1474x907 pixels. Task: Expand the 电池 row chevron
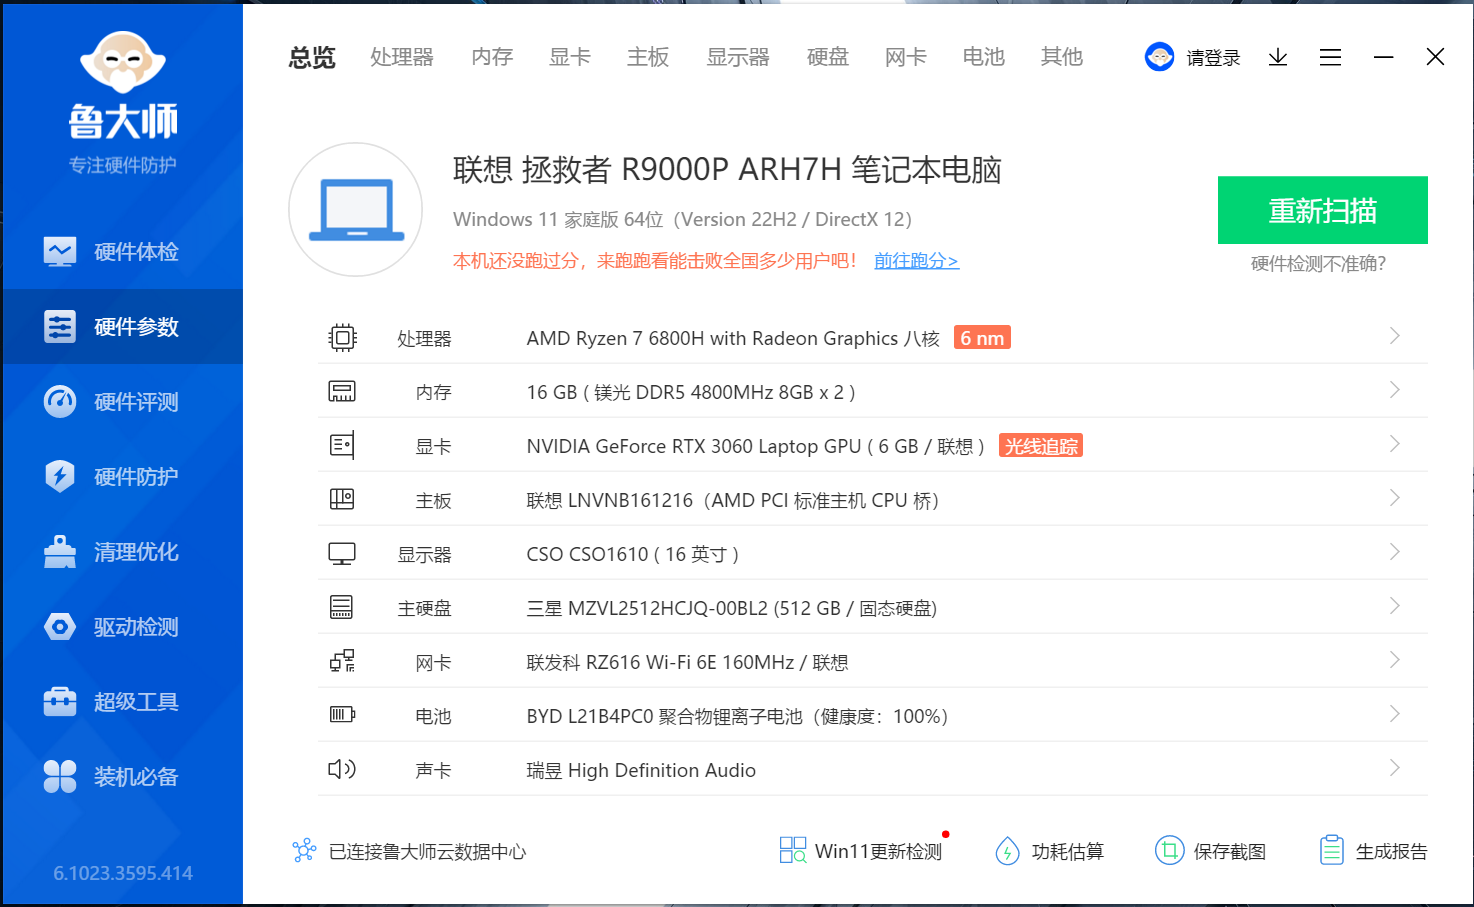click(1395, 714)
